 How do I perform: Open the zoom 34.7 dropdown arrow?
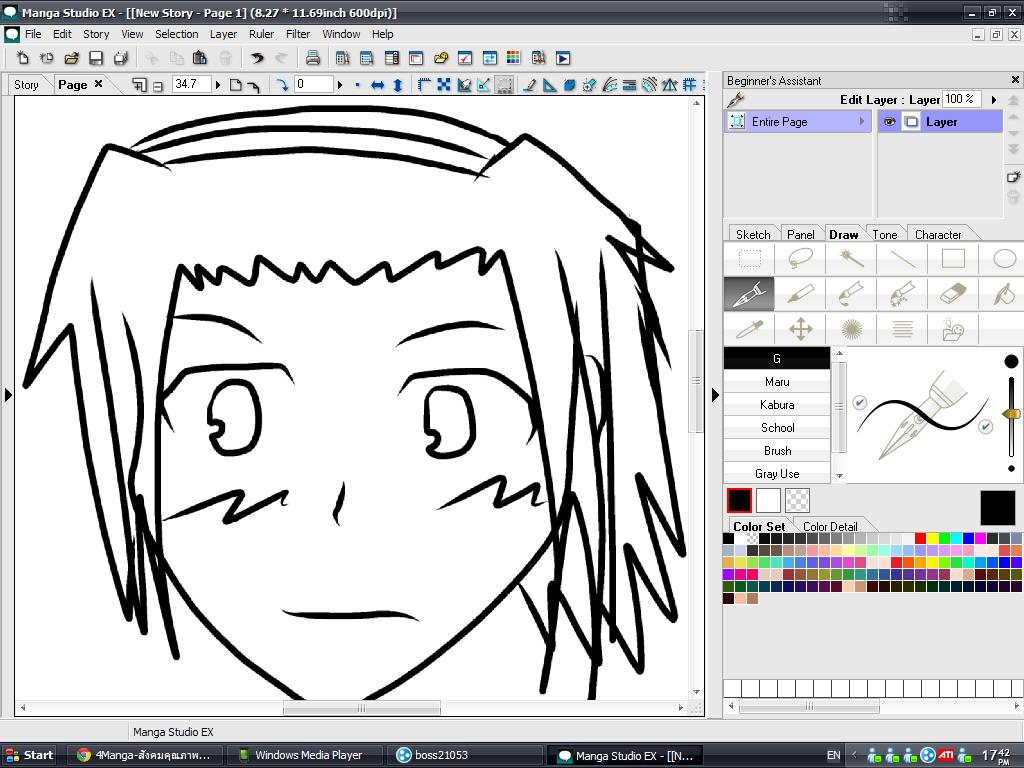click(x=218, y=85)
